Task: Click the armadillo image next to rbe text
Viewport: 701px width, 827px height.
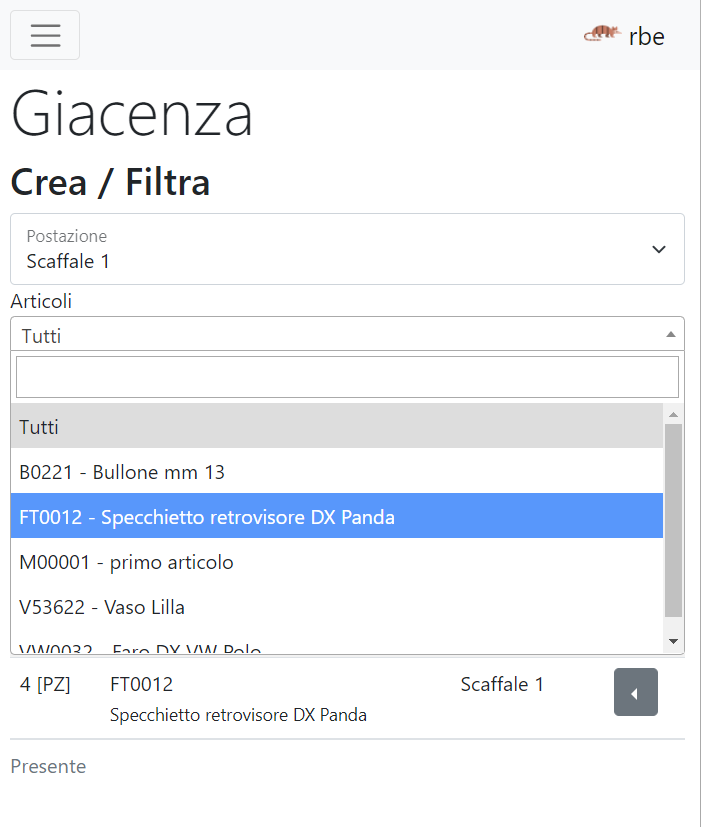Action: point(601,32)
